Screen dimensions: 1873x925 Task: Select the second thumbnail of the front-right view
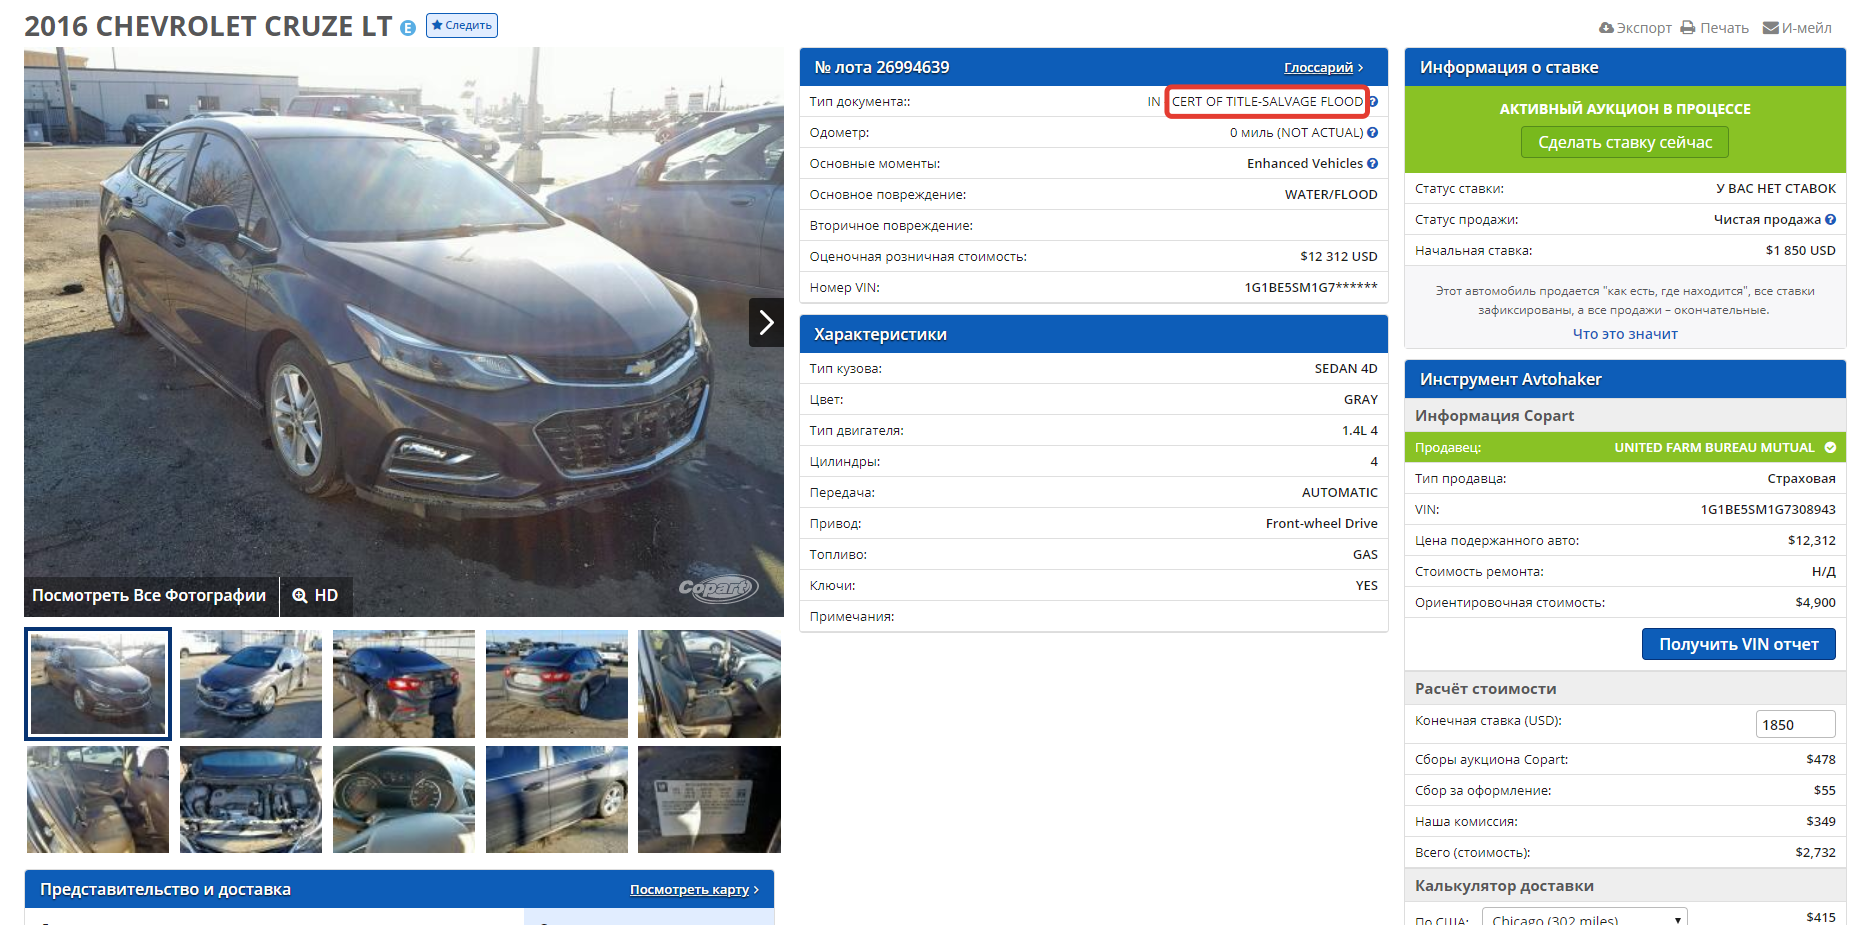pyautogui.click(x=251, y=684)
